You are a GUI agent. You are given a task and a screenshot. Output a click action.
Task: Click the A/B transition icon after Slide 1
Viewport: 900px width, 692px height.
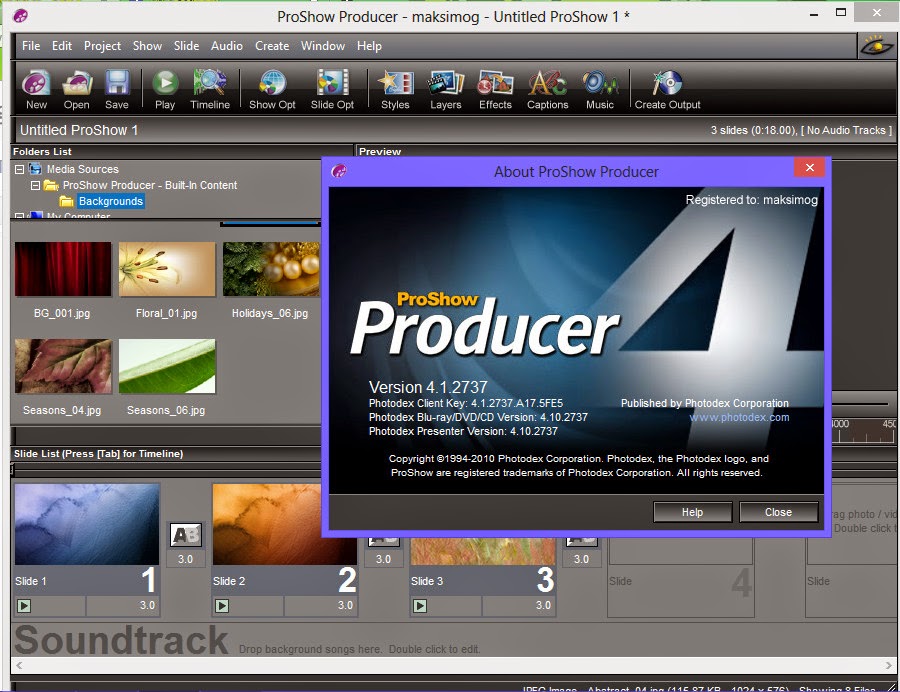pyautogui.click(x=185, y=535)
